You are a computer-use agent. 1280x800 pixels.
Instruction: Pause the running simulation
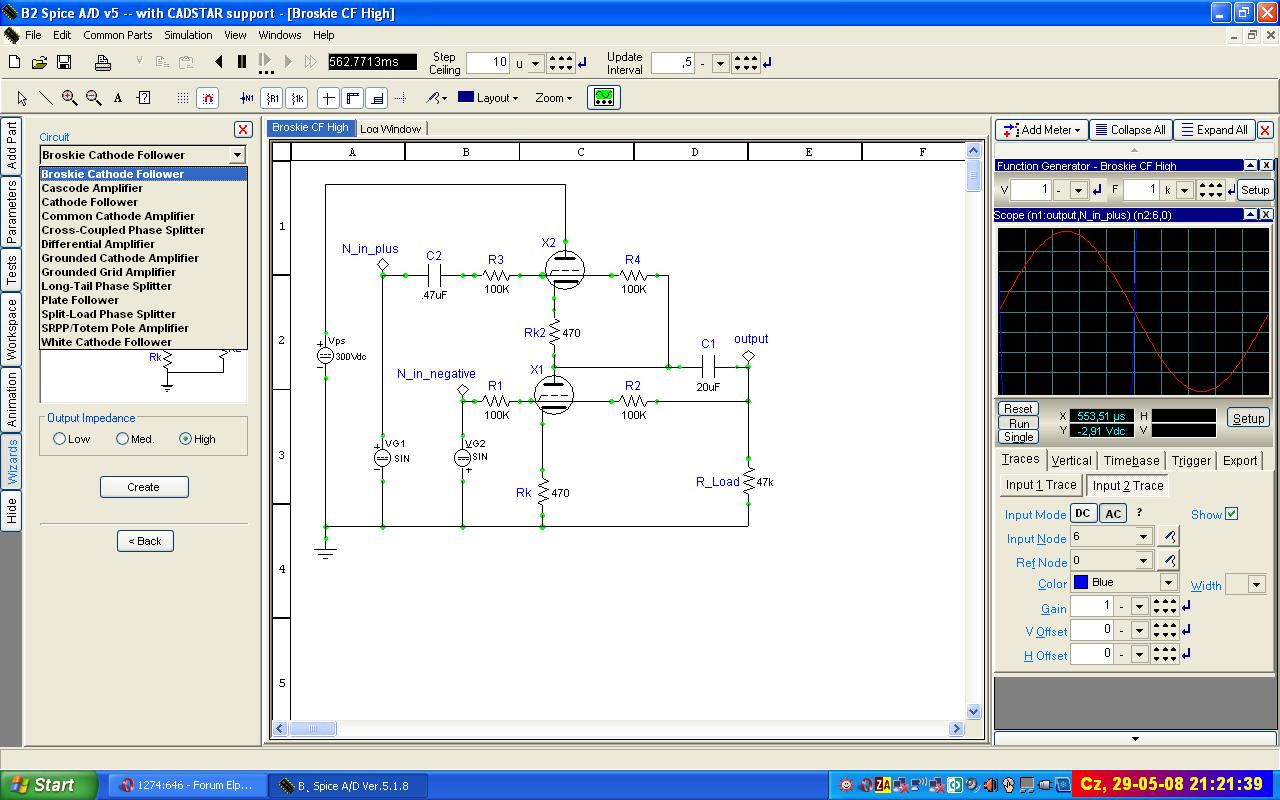point(242,62)
